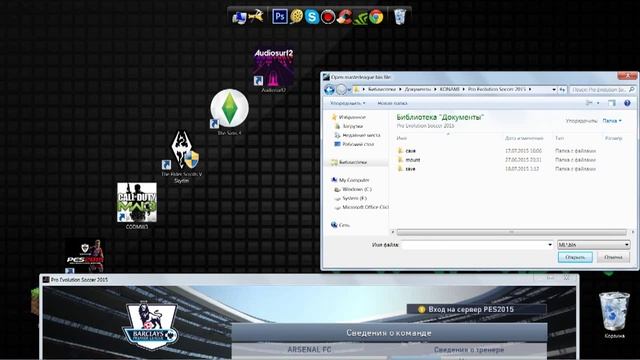Screen dimensions: 640x360
Task: Click the Отмена button
Action: pyautogui.click(x=613, y=257)
